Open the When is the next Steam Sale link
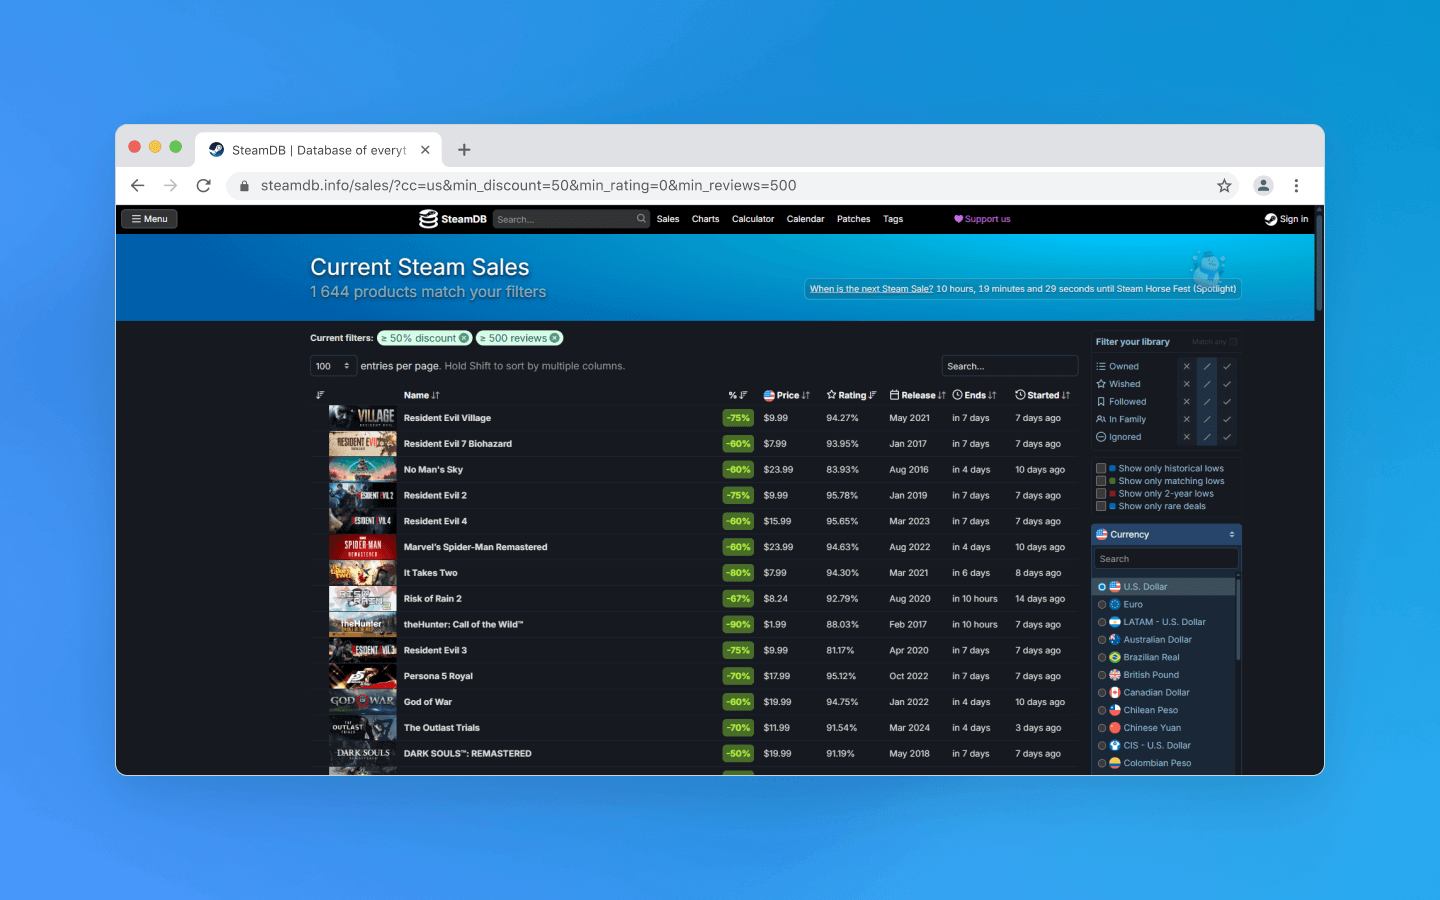The height and width of the screenshot is (900, 1440). coord(870,288)
